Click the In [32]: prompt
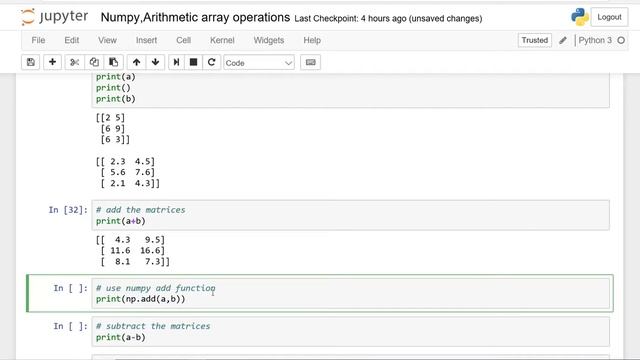 coord(68,210)
